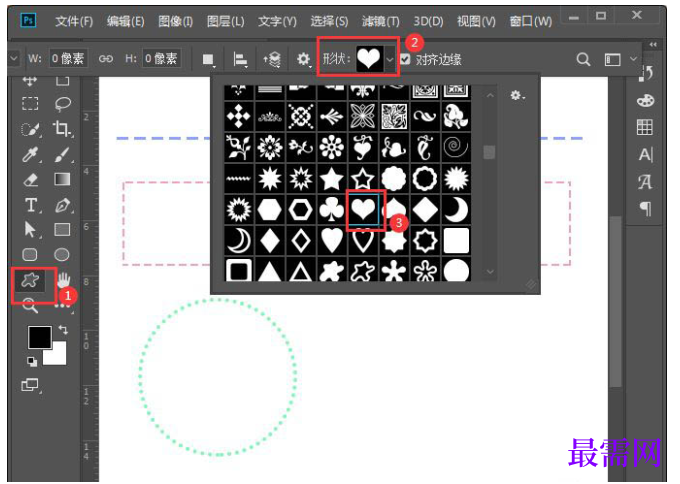Choose the crescent moon shape beside diamond
680x484 pixels.
456,210
